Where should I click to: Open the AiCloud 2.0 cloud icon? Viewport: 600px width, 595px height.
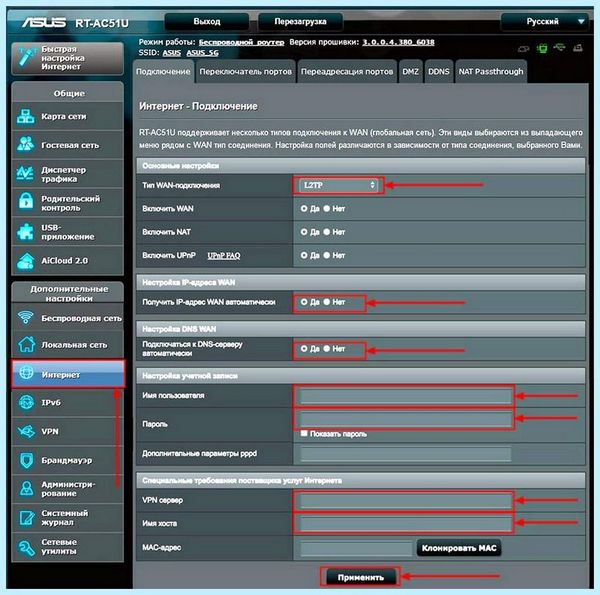tap(26, 261)
